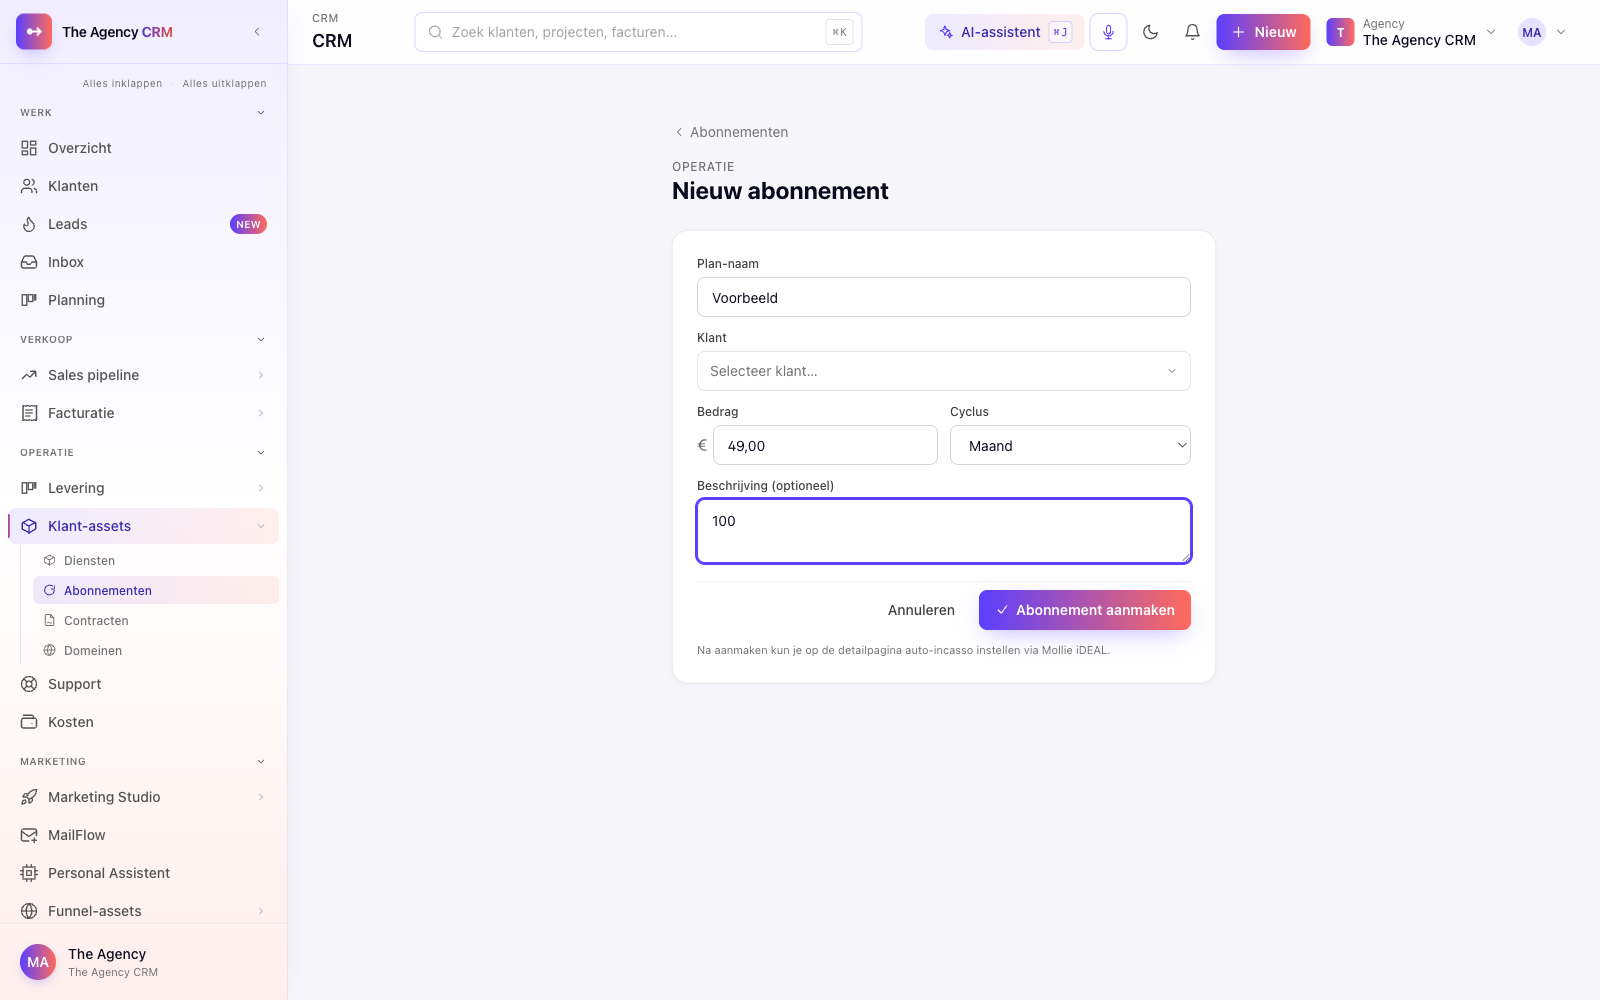Click the Overzicht dashboard icon

pos(29,148)
